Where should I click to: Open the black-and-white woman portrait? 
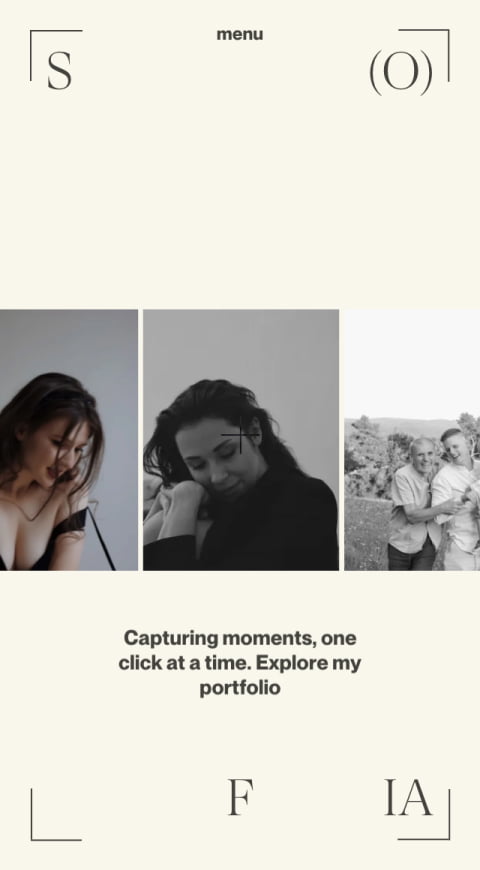tap(241, 440)
